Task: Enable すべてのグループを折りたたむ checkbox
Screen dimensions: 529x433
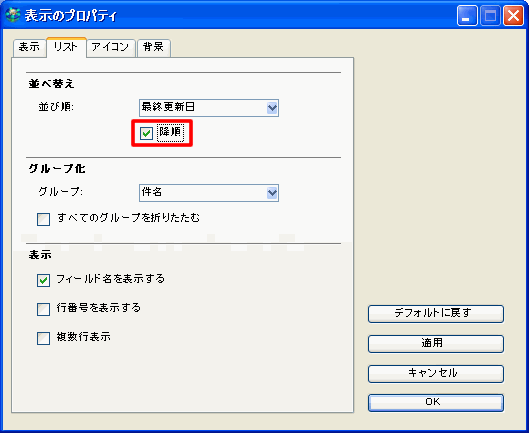Action: [44, 219]
